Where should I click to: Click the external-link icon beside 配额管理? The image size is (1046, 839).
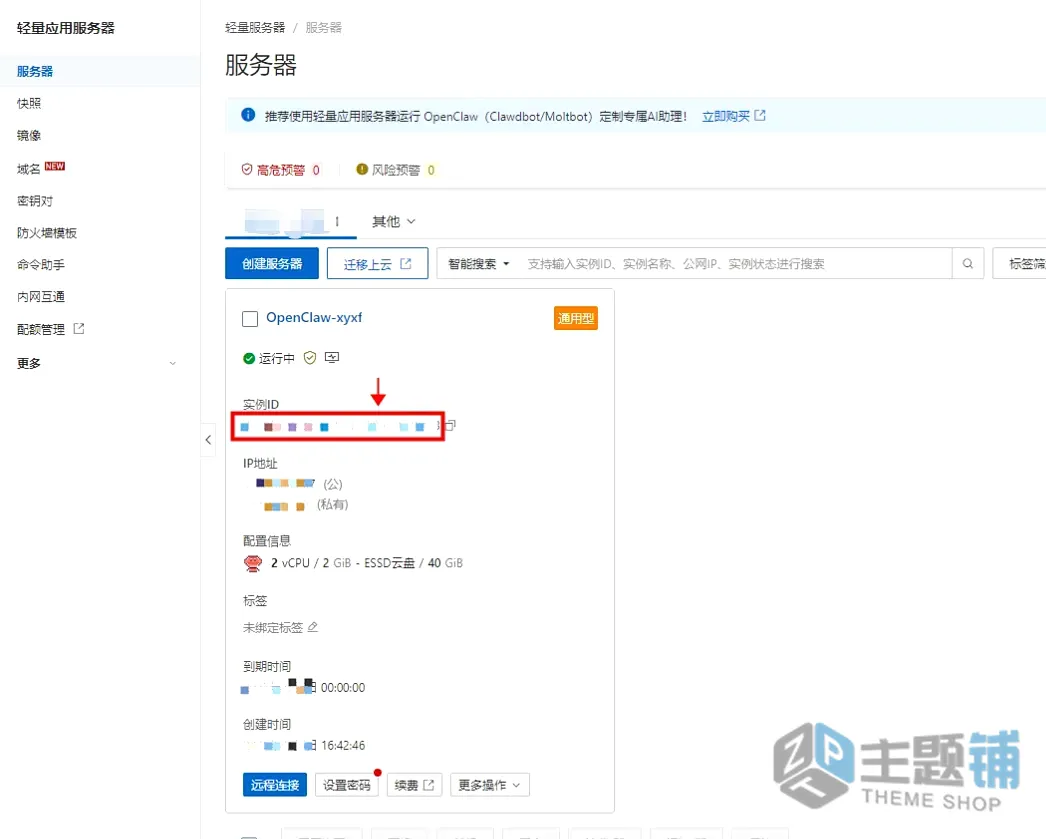(x=79, y=328)
